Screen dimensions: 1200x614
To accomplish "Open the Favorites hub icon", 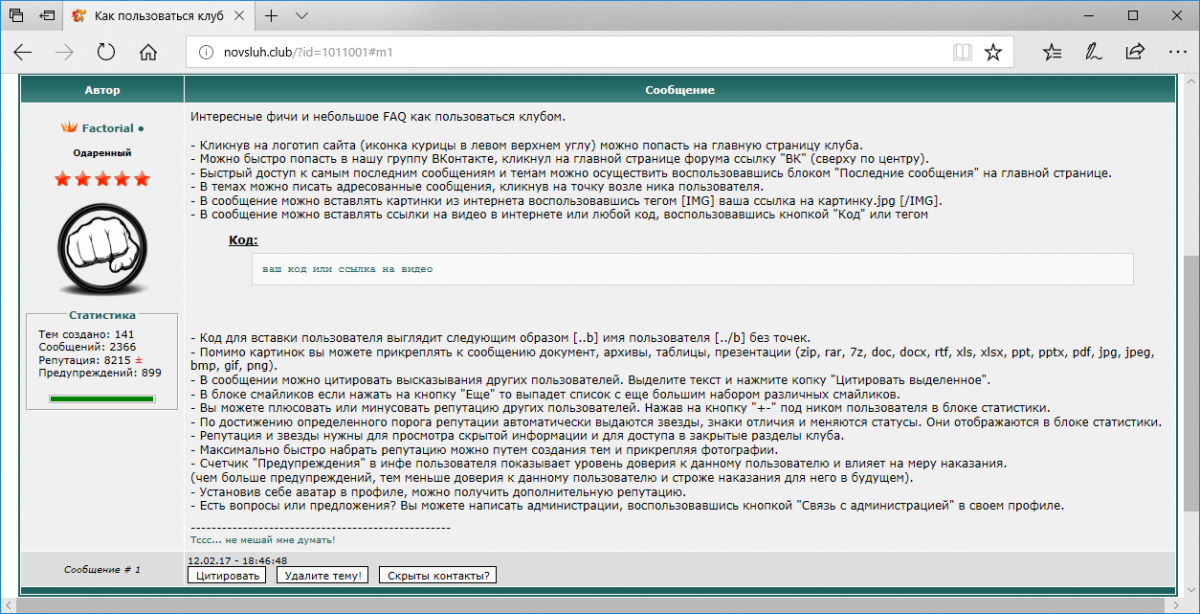I will click(x=1052, y=52).
